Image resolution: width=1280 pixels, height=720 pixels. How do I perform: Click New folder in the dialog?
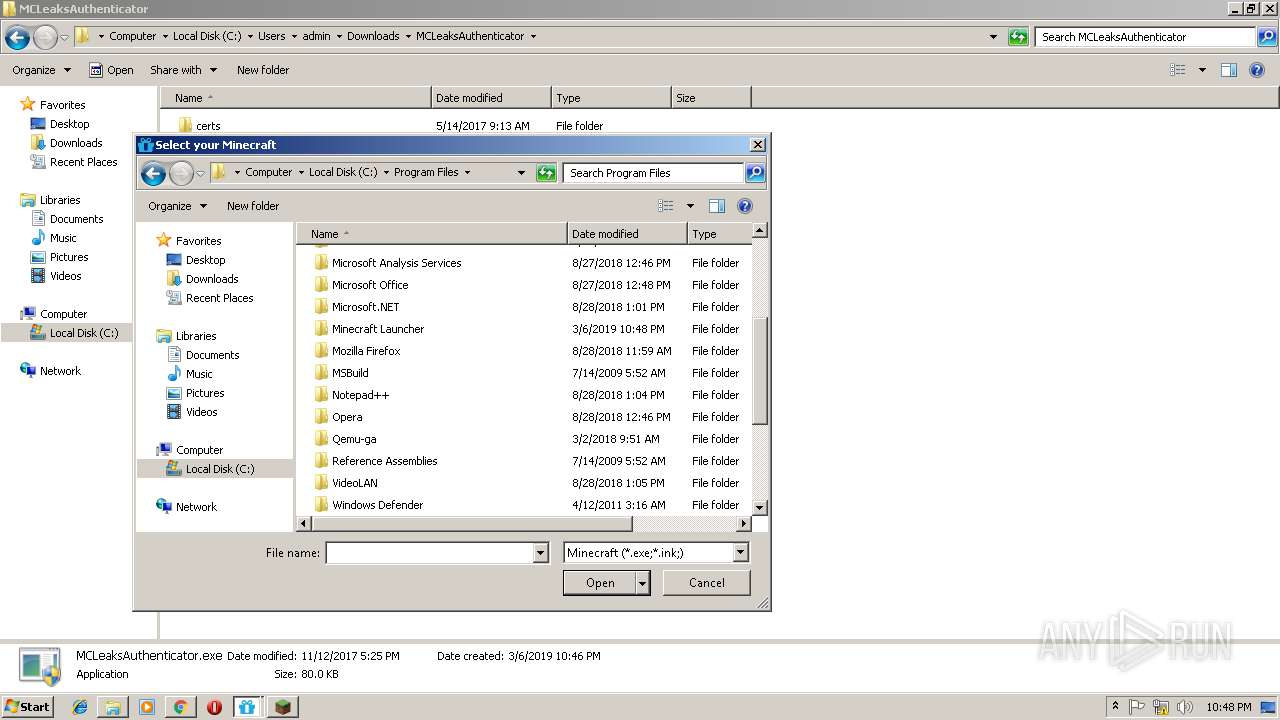click(x=253, y=206)
